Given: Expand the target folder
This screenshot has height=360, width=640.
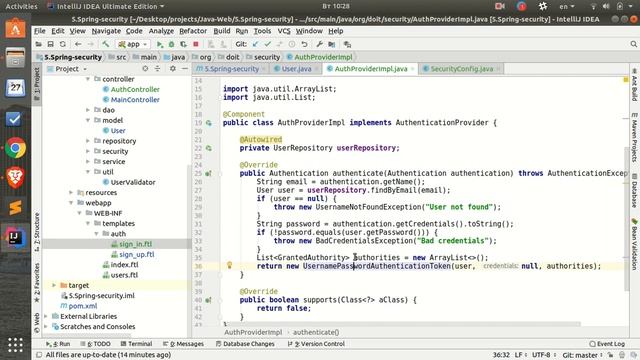Looking at the screenshot, I should (x=54, y=285).
